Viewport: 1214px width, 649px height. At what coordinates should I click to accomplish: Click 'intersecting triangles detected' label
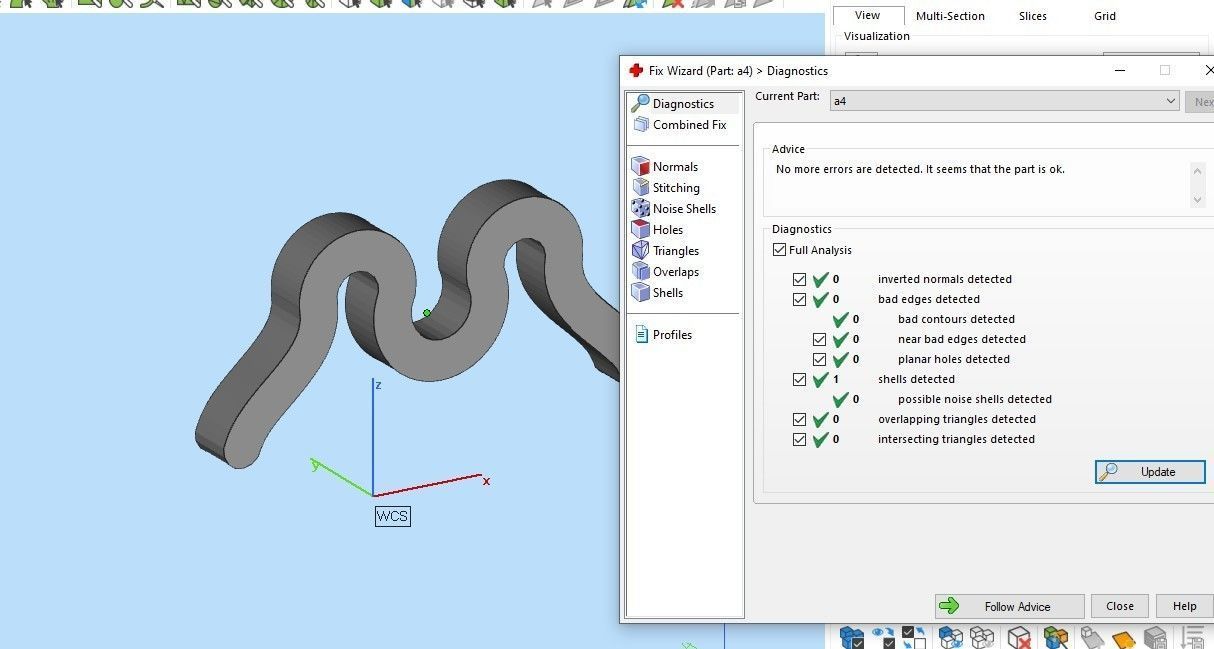pos(956,439)
